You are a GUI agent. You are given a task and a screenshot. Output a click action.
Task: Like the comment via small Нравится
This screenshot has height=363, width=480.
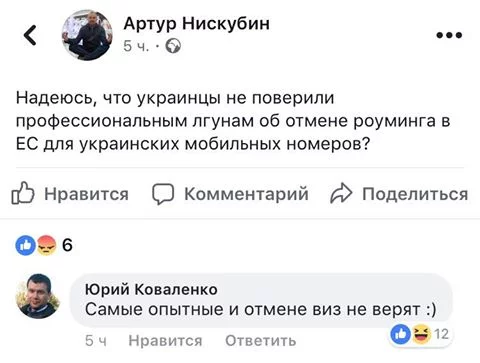165,341
